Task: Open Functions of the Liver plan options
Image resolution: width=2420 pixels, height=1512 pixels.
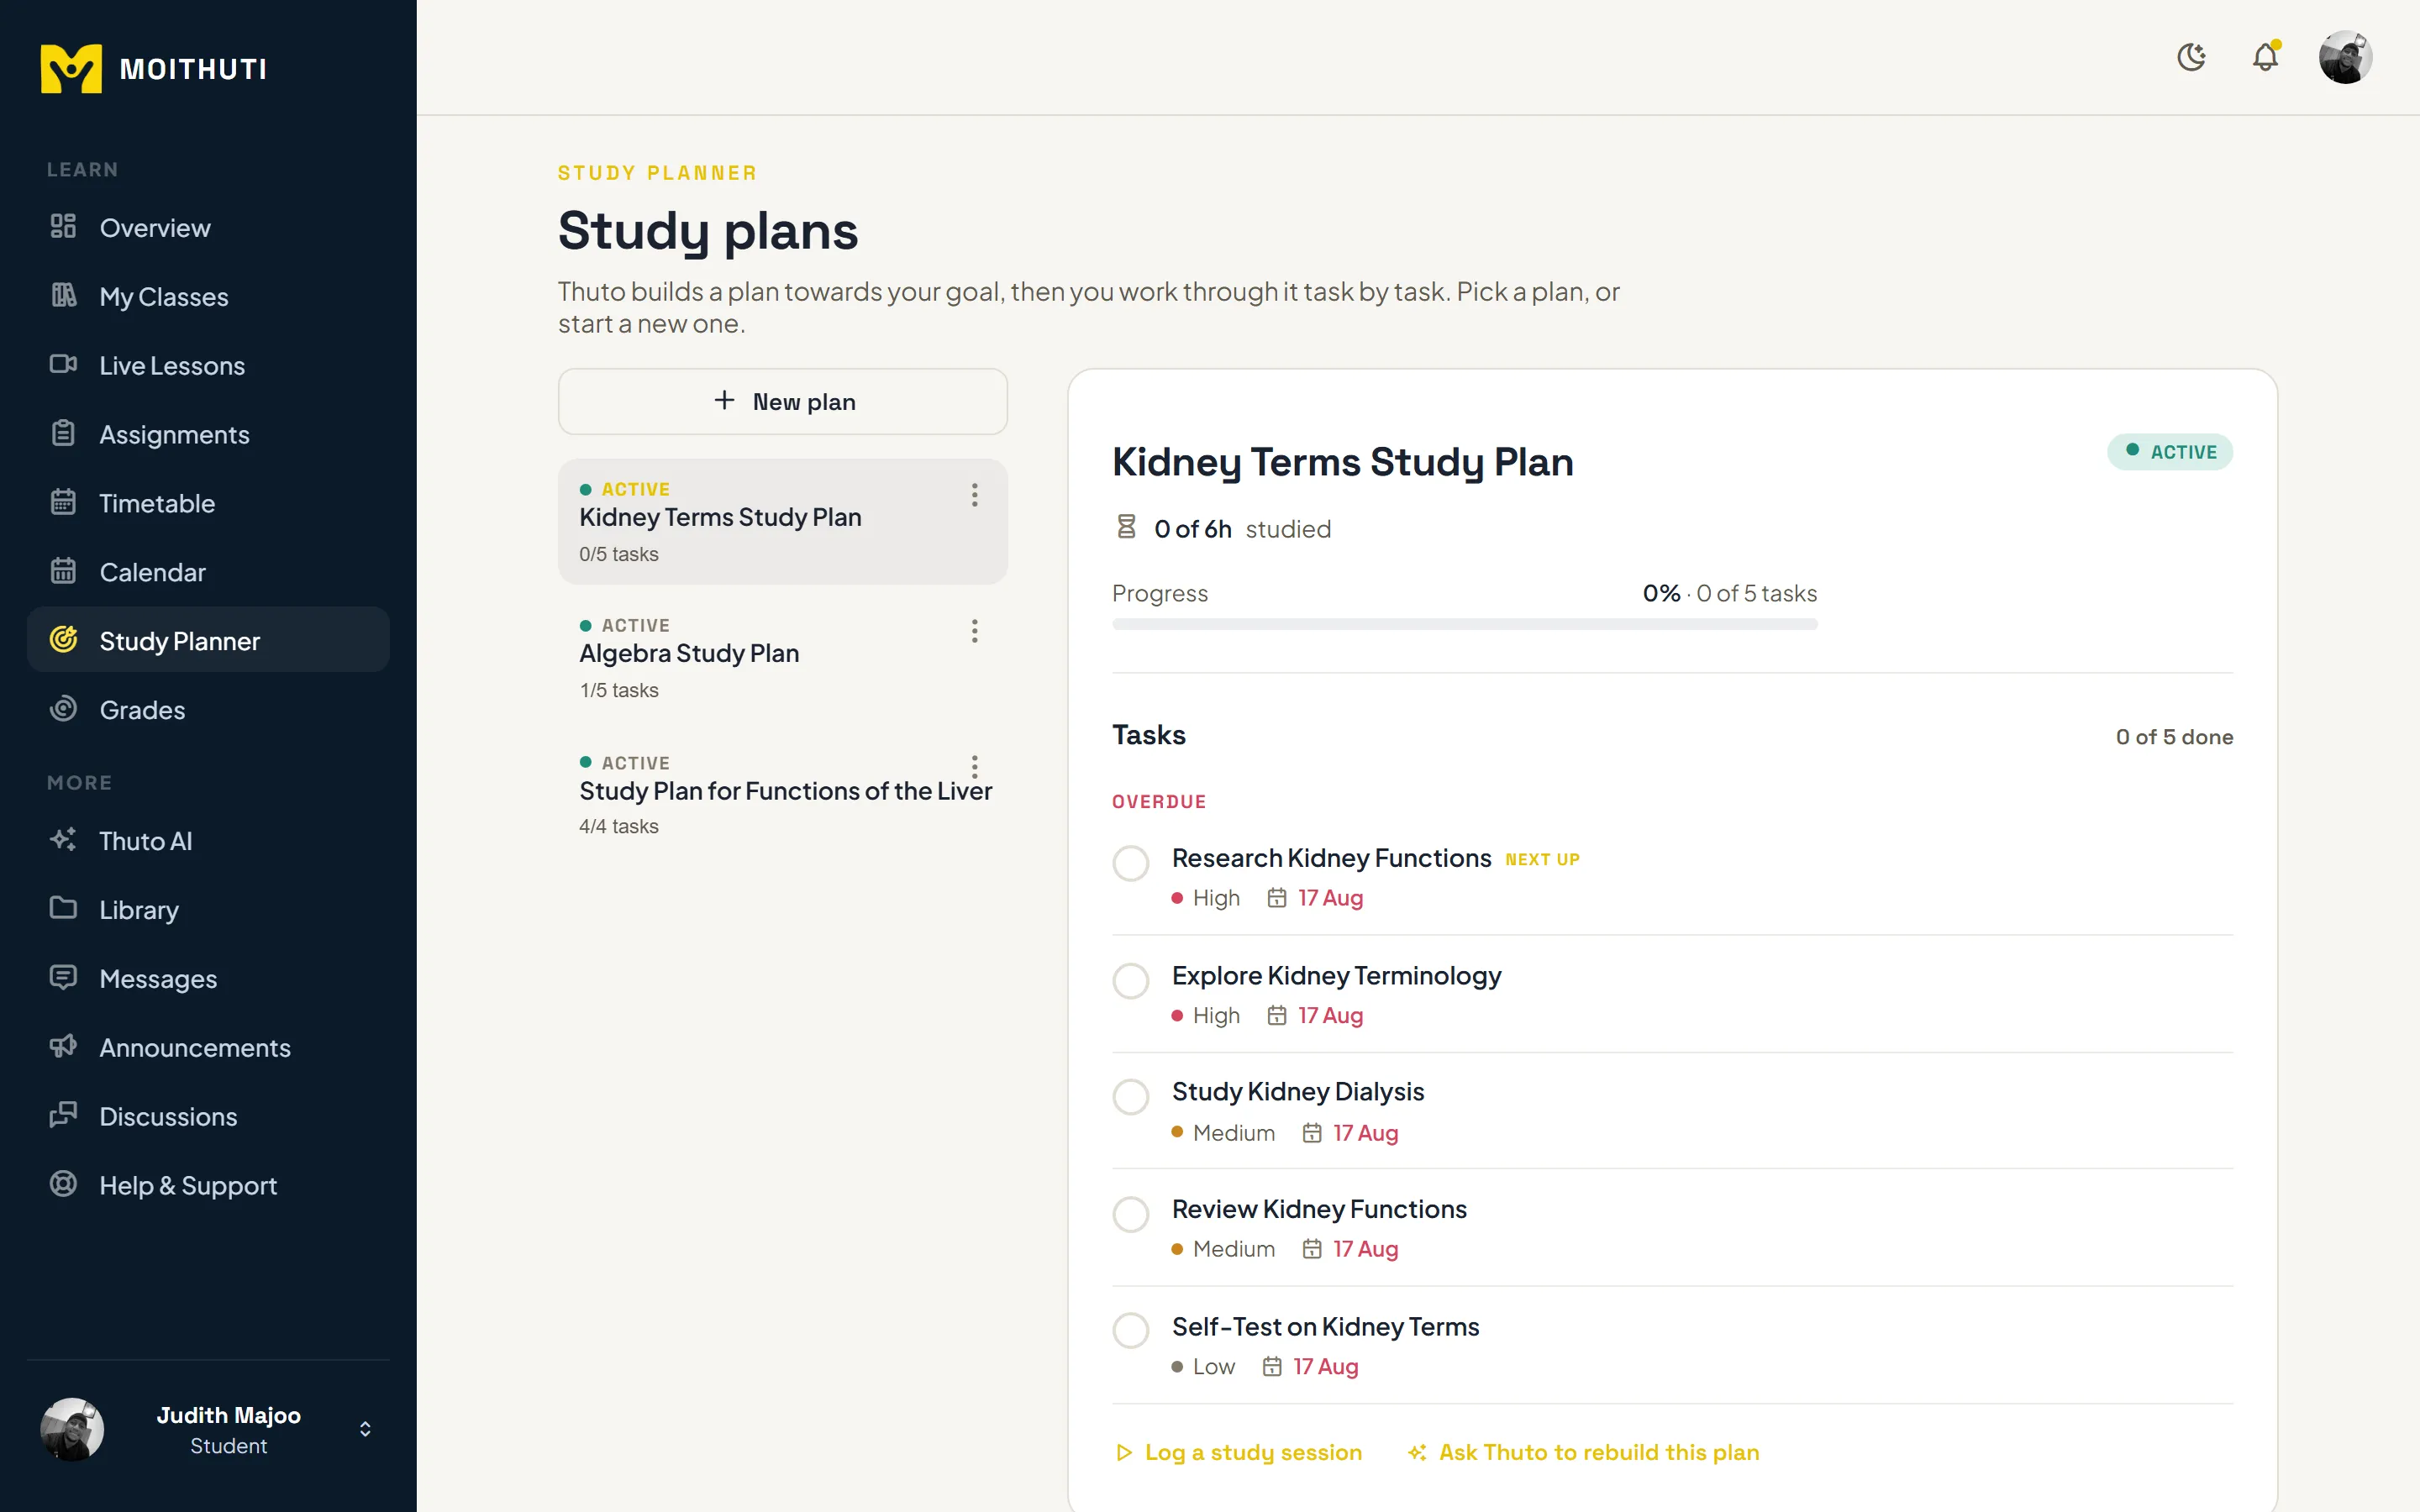Action: 974,766
